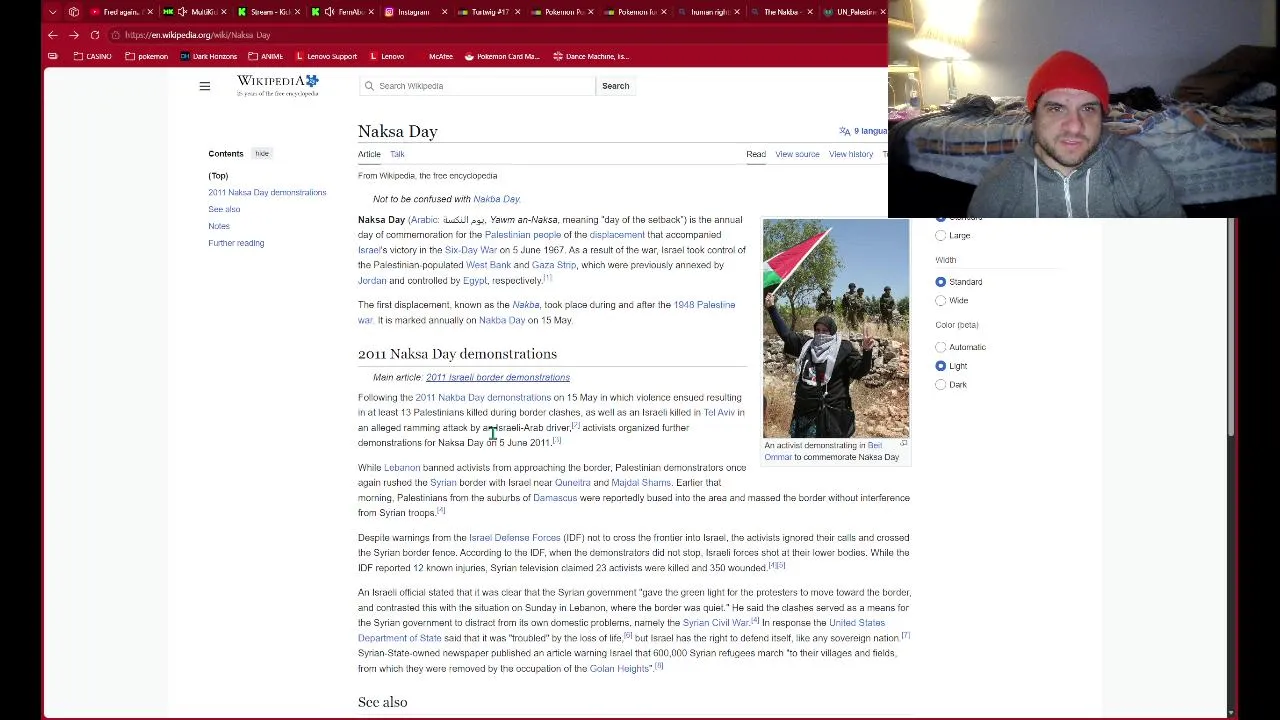The width and height of the screenshot is (1280, 720).
Task: Click the Wikipedia Search button
Action: pyautogui.click(x=615, y=86)
